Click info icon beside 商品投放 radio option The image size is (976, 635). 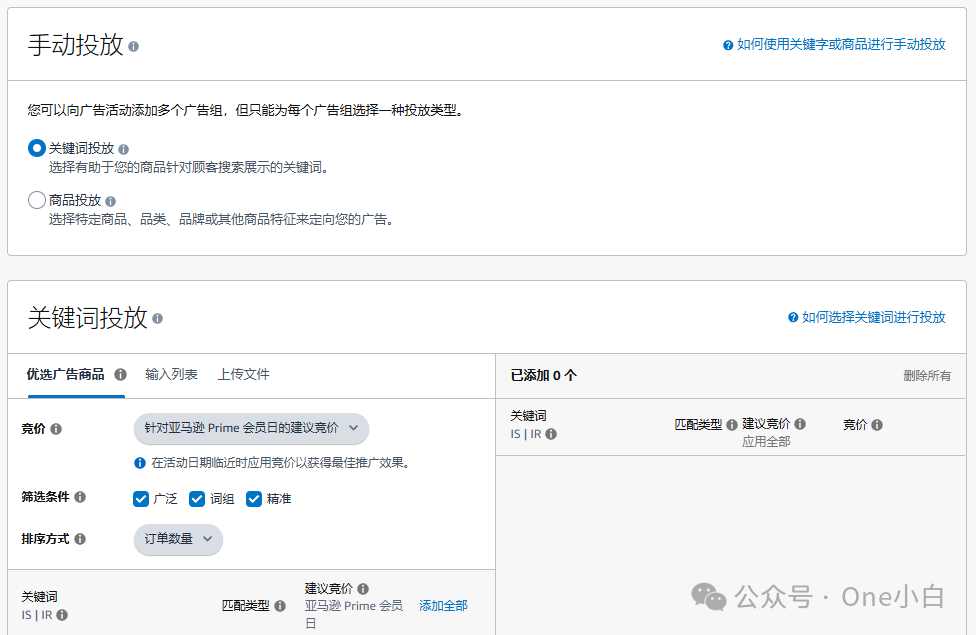click(111, 201)
